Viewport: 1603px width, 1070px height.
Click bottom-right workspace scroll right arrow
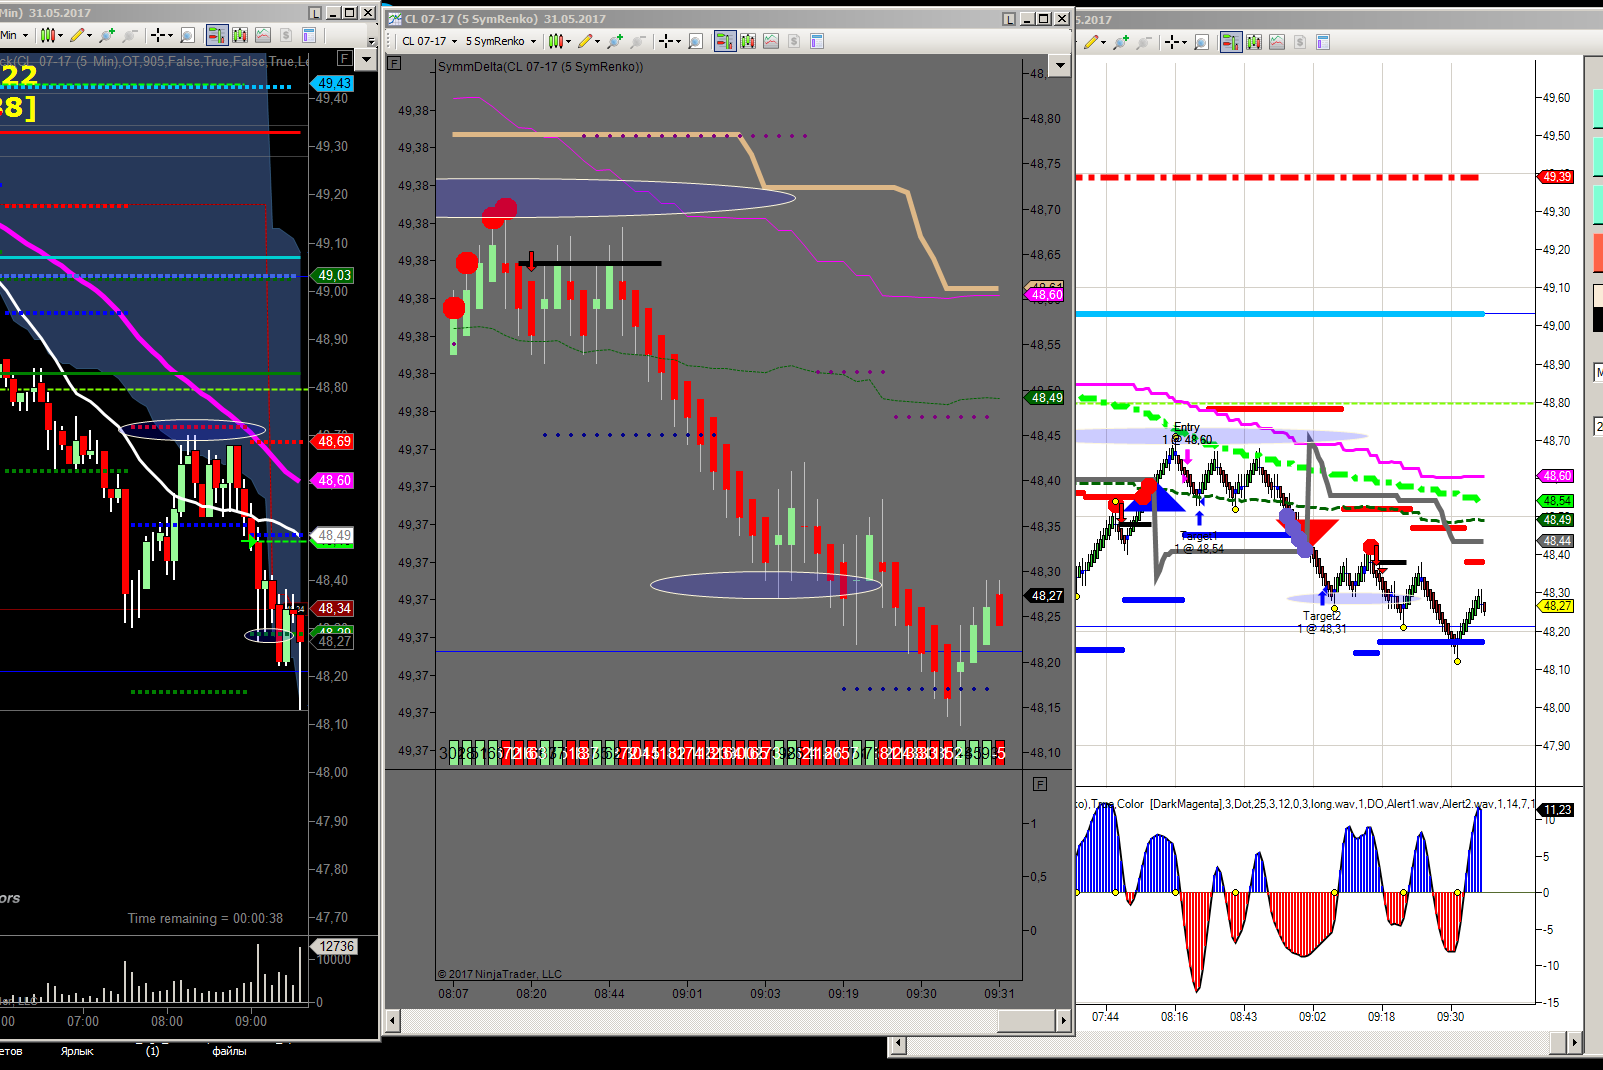(x=1574, y=1043)
